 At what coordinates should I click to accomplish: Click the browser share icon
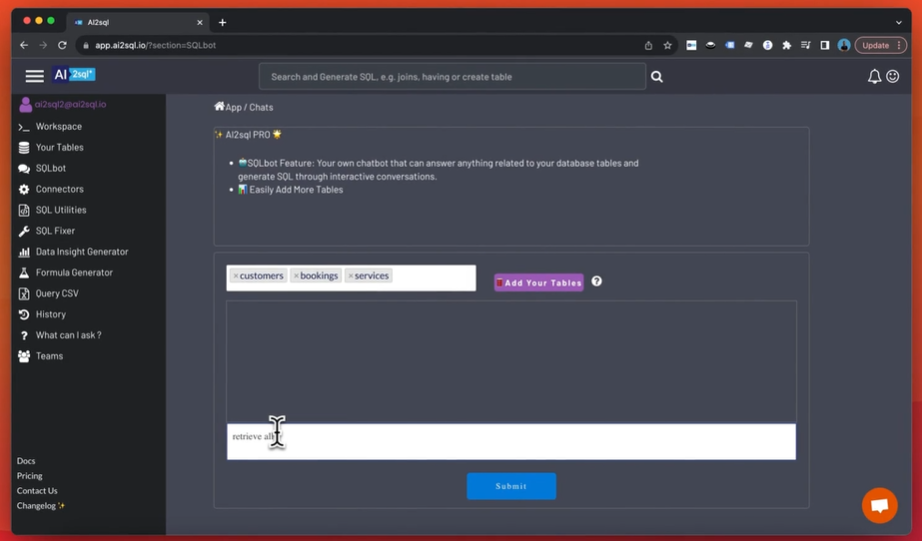[x=648, y=45]
